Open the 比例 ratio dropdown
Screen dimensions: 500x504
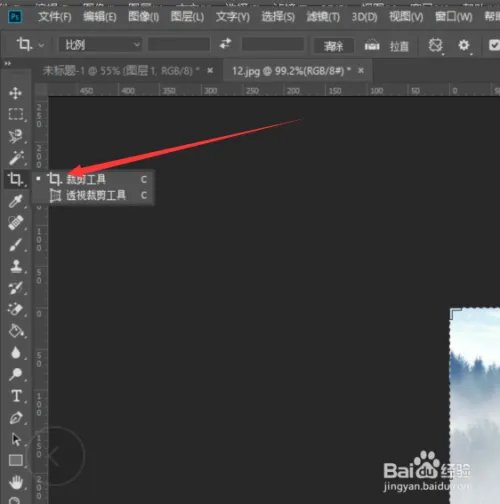pos(100,44)
